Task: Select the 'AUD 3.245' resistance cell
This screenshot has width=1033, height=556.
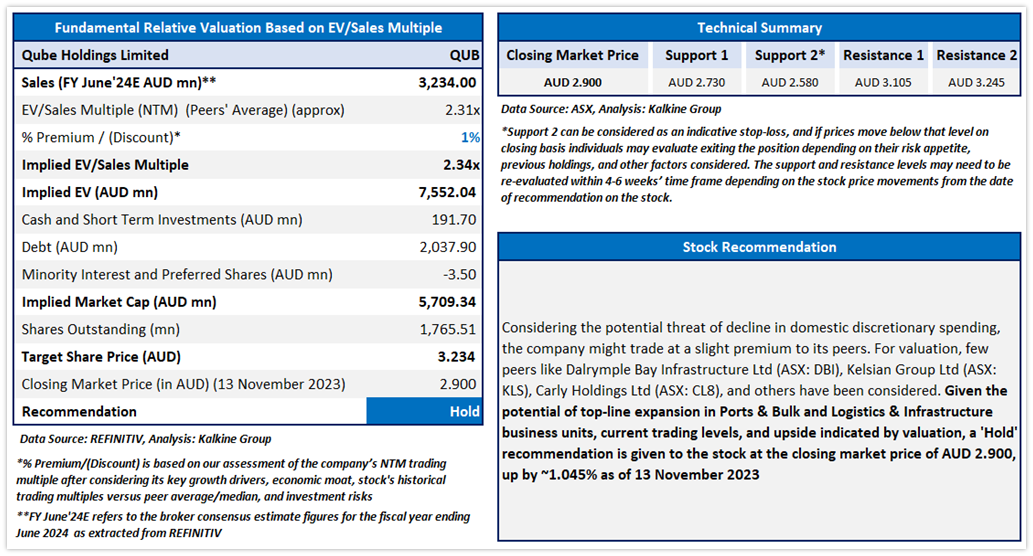Action: click(x=977, y=83)
